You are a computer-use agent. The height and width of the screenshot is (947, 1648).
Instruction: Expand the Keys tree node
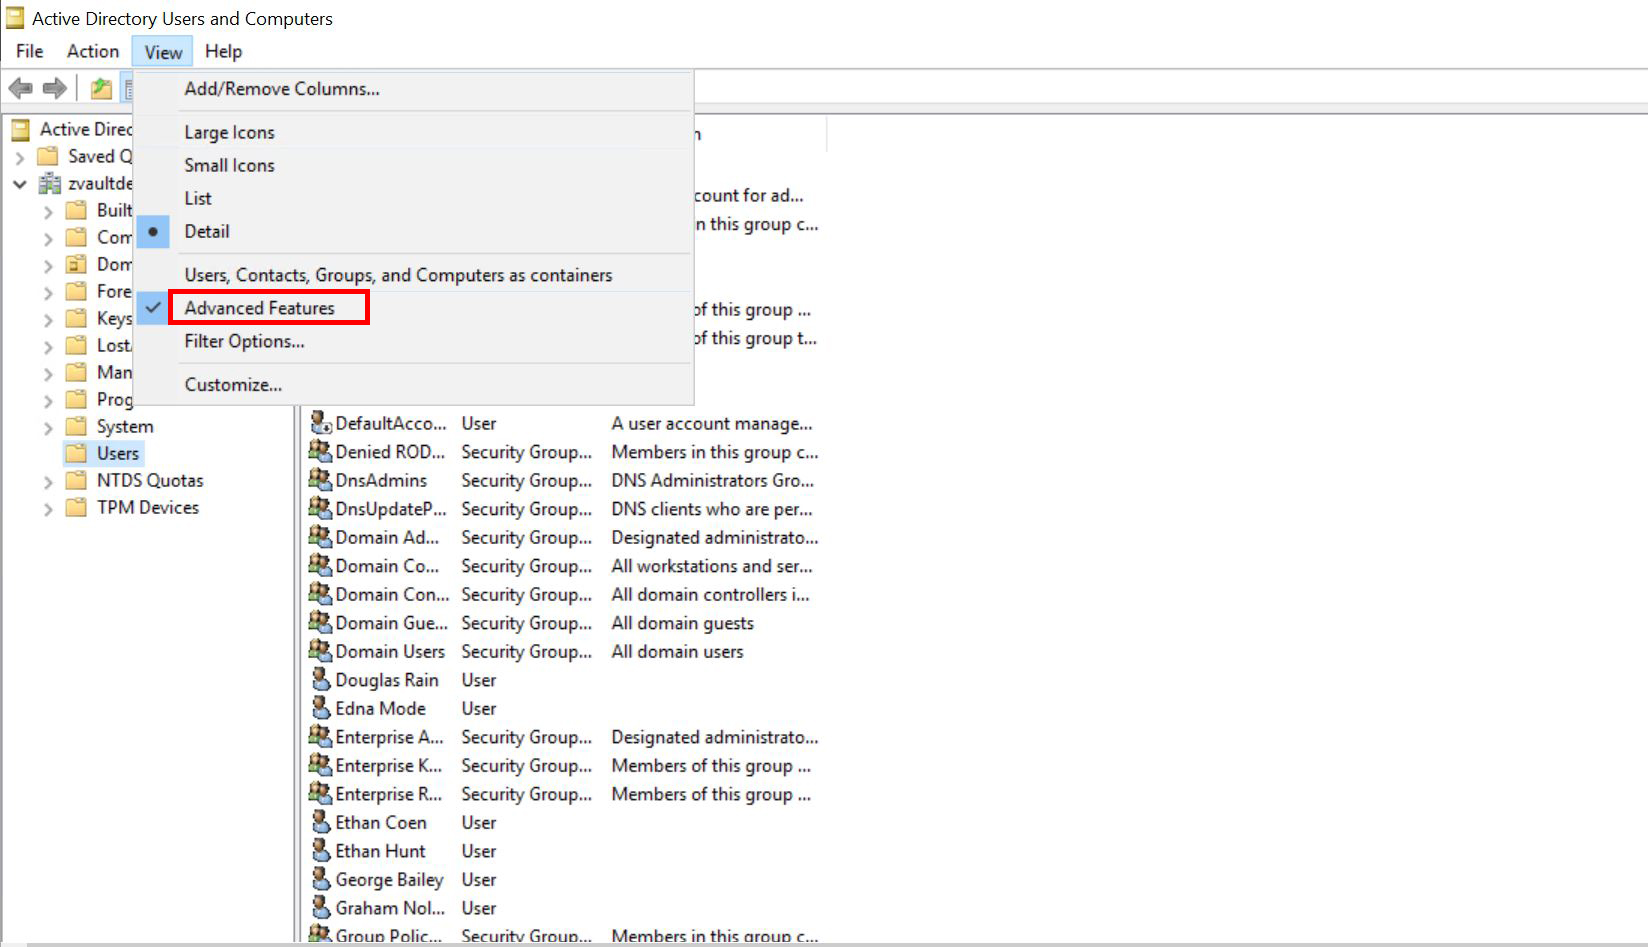[x=48, y=319]
